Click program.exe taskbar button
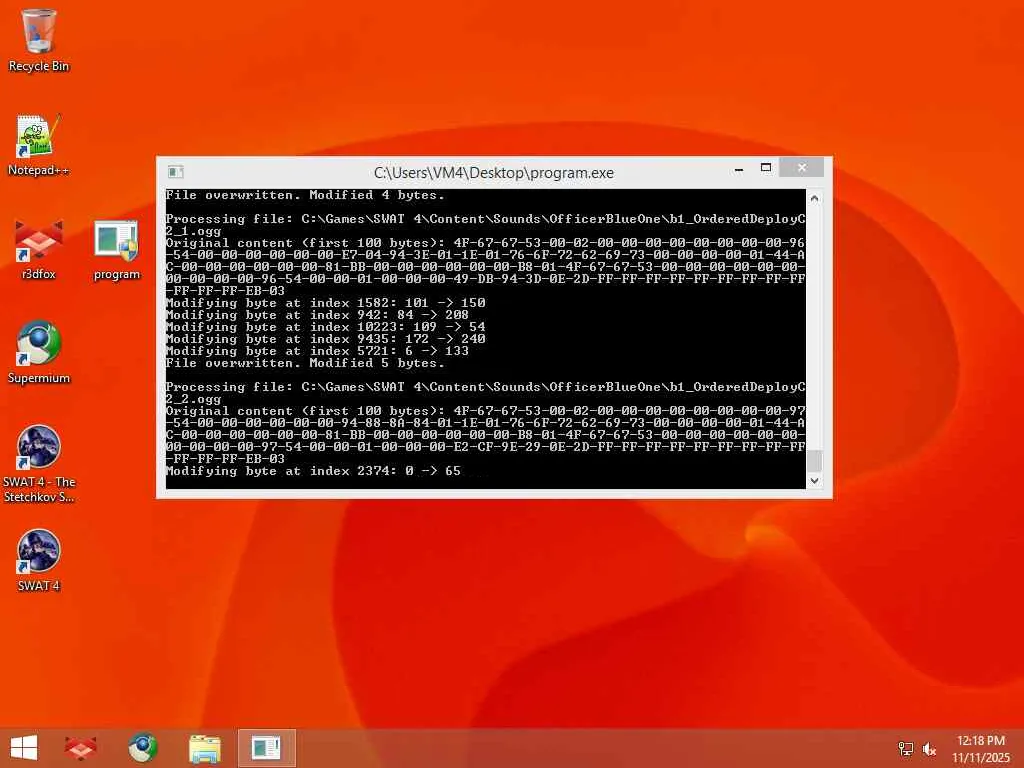1024x768 pixels. click(266, 748)
